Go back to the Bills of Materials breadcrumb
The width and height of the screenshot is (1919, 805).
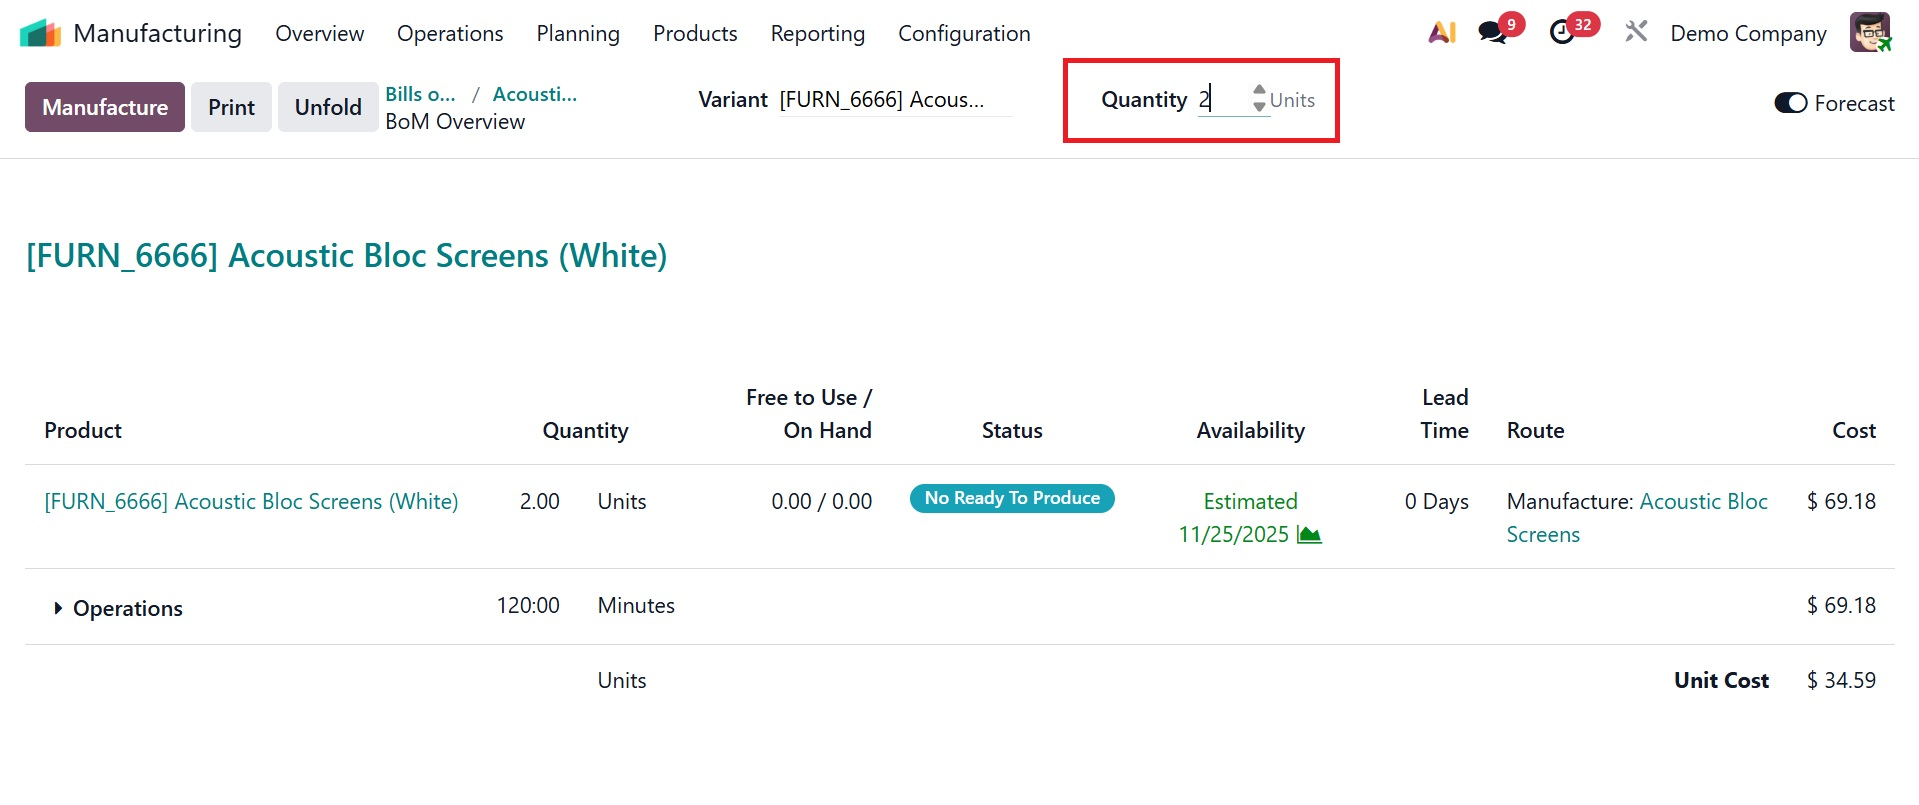point(420,94)
